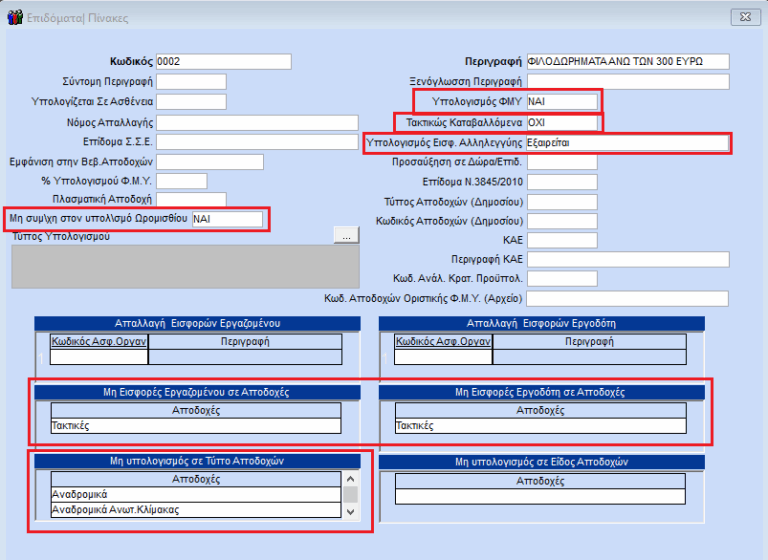Open the Υπολογισμός Εισφ. Αλληλεγγύης field

pos(627,143)
